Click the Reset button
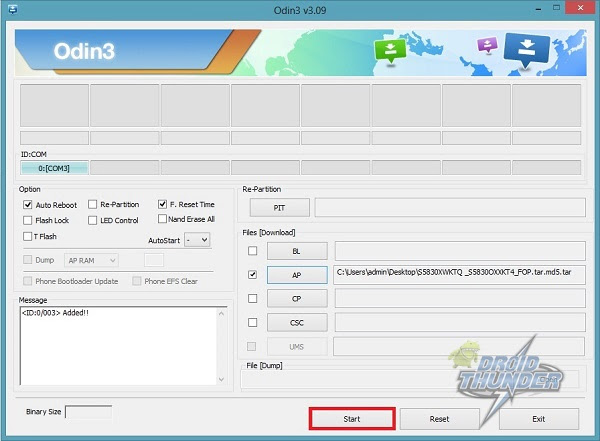 pyautogui.click(x=439, y=419)
